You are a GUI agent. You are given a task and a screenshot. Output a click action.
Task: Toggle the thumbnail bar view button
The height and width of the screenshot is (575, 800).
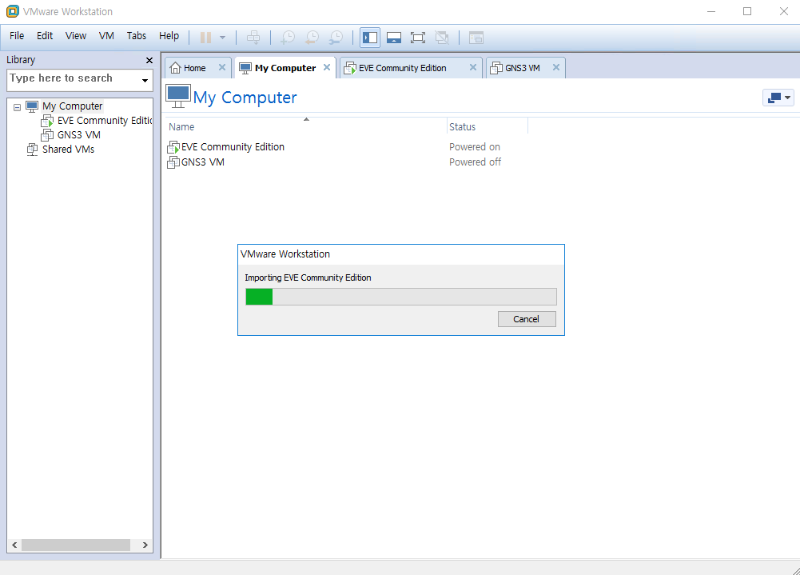tap(394, 37)
